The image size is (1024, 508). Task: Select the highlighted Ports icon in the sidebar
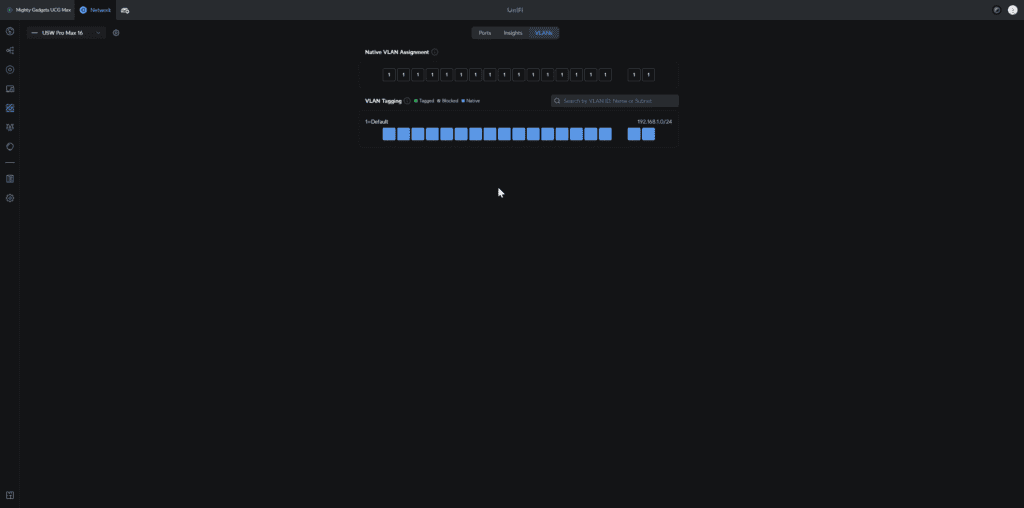point(10,108)
